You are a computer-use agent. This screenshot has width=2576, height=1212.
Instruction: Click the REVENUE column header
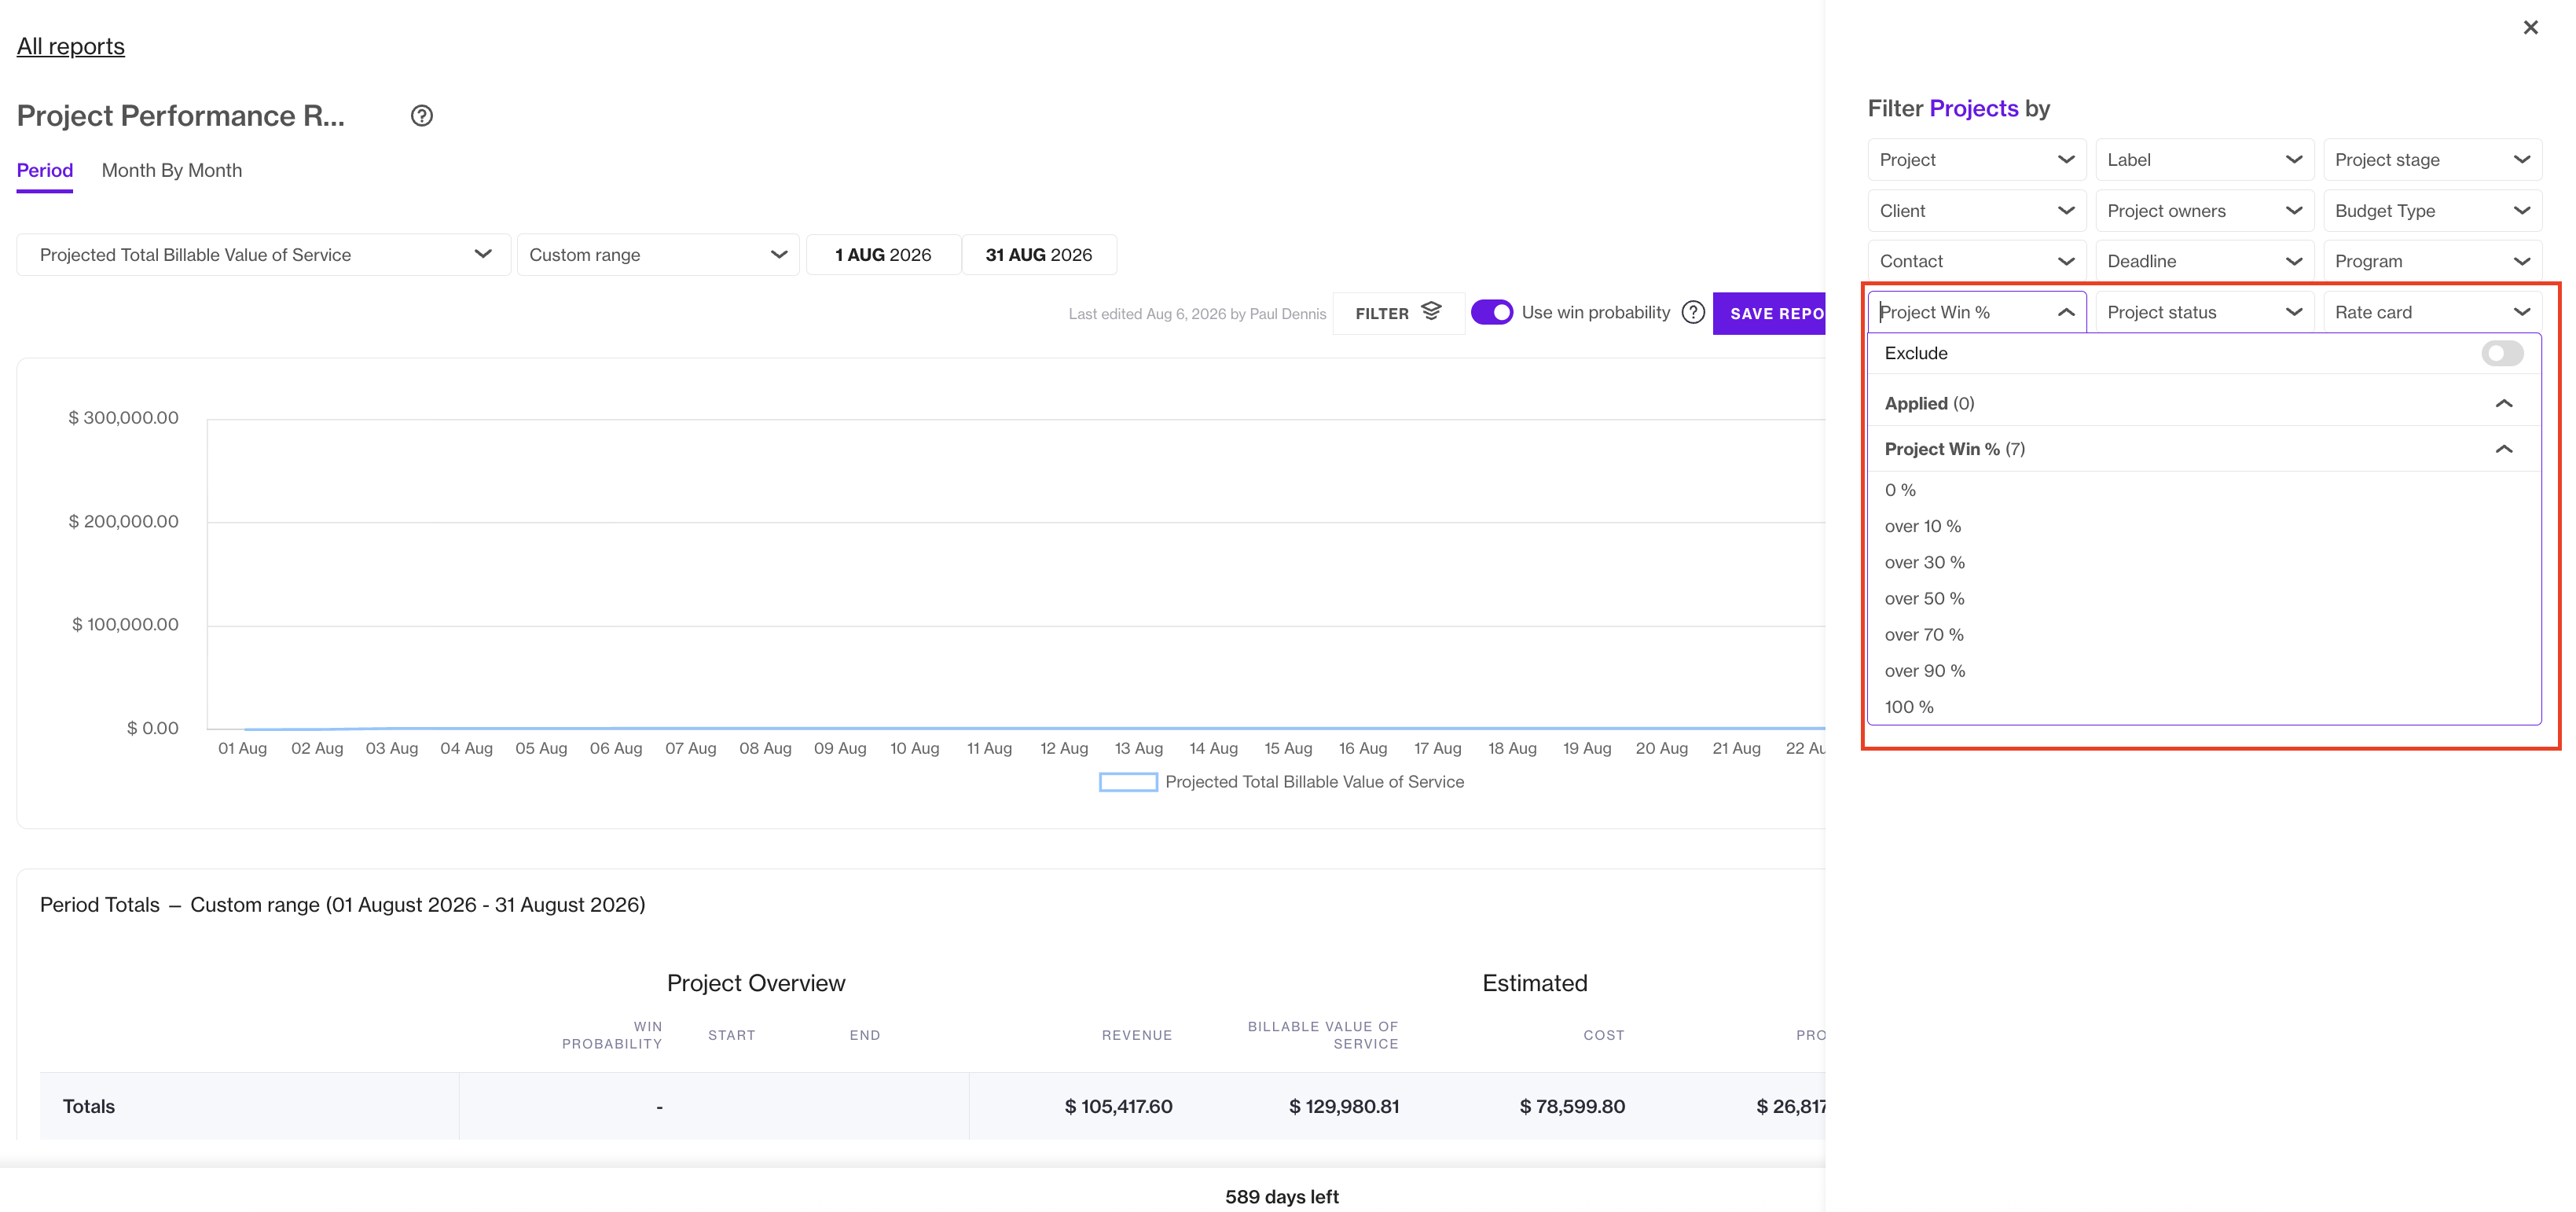pyautogui.click(x=1137, y=1035)
